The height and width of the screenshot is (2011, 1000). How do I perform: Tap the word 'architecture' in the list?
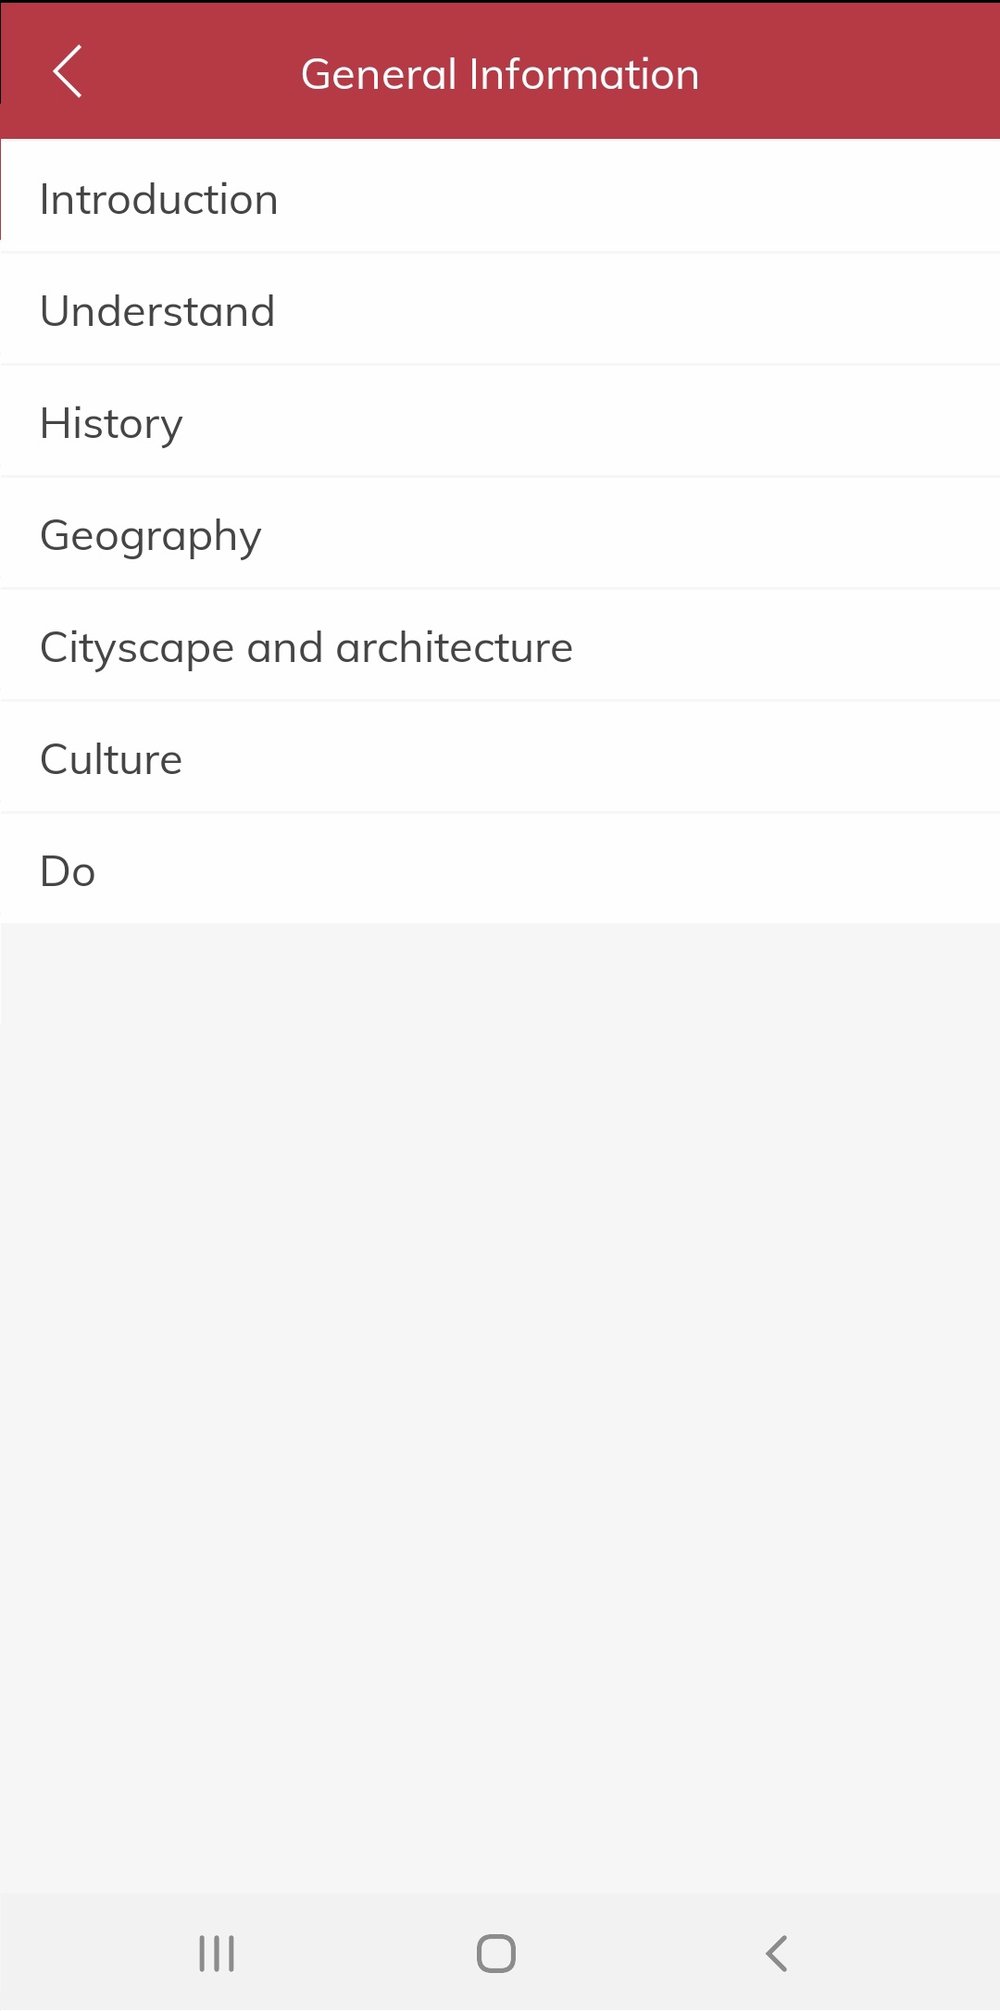coord(454,648)
